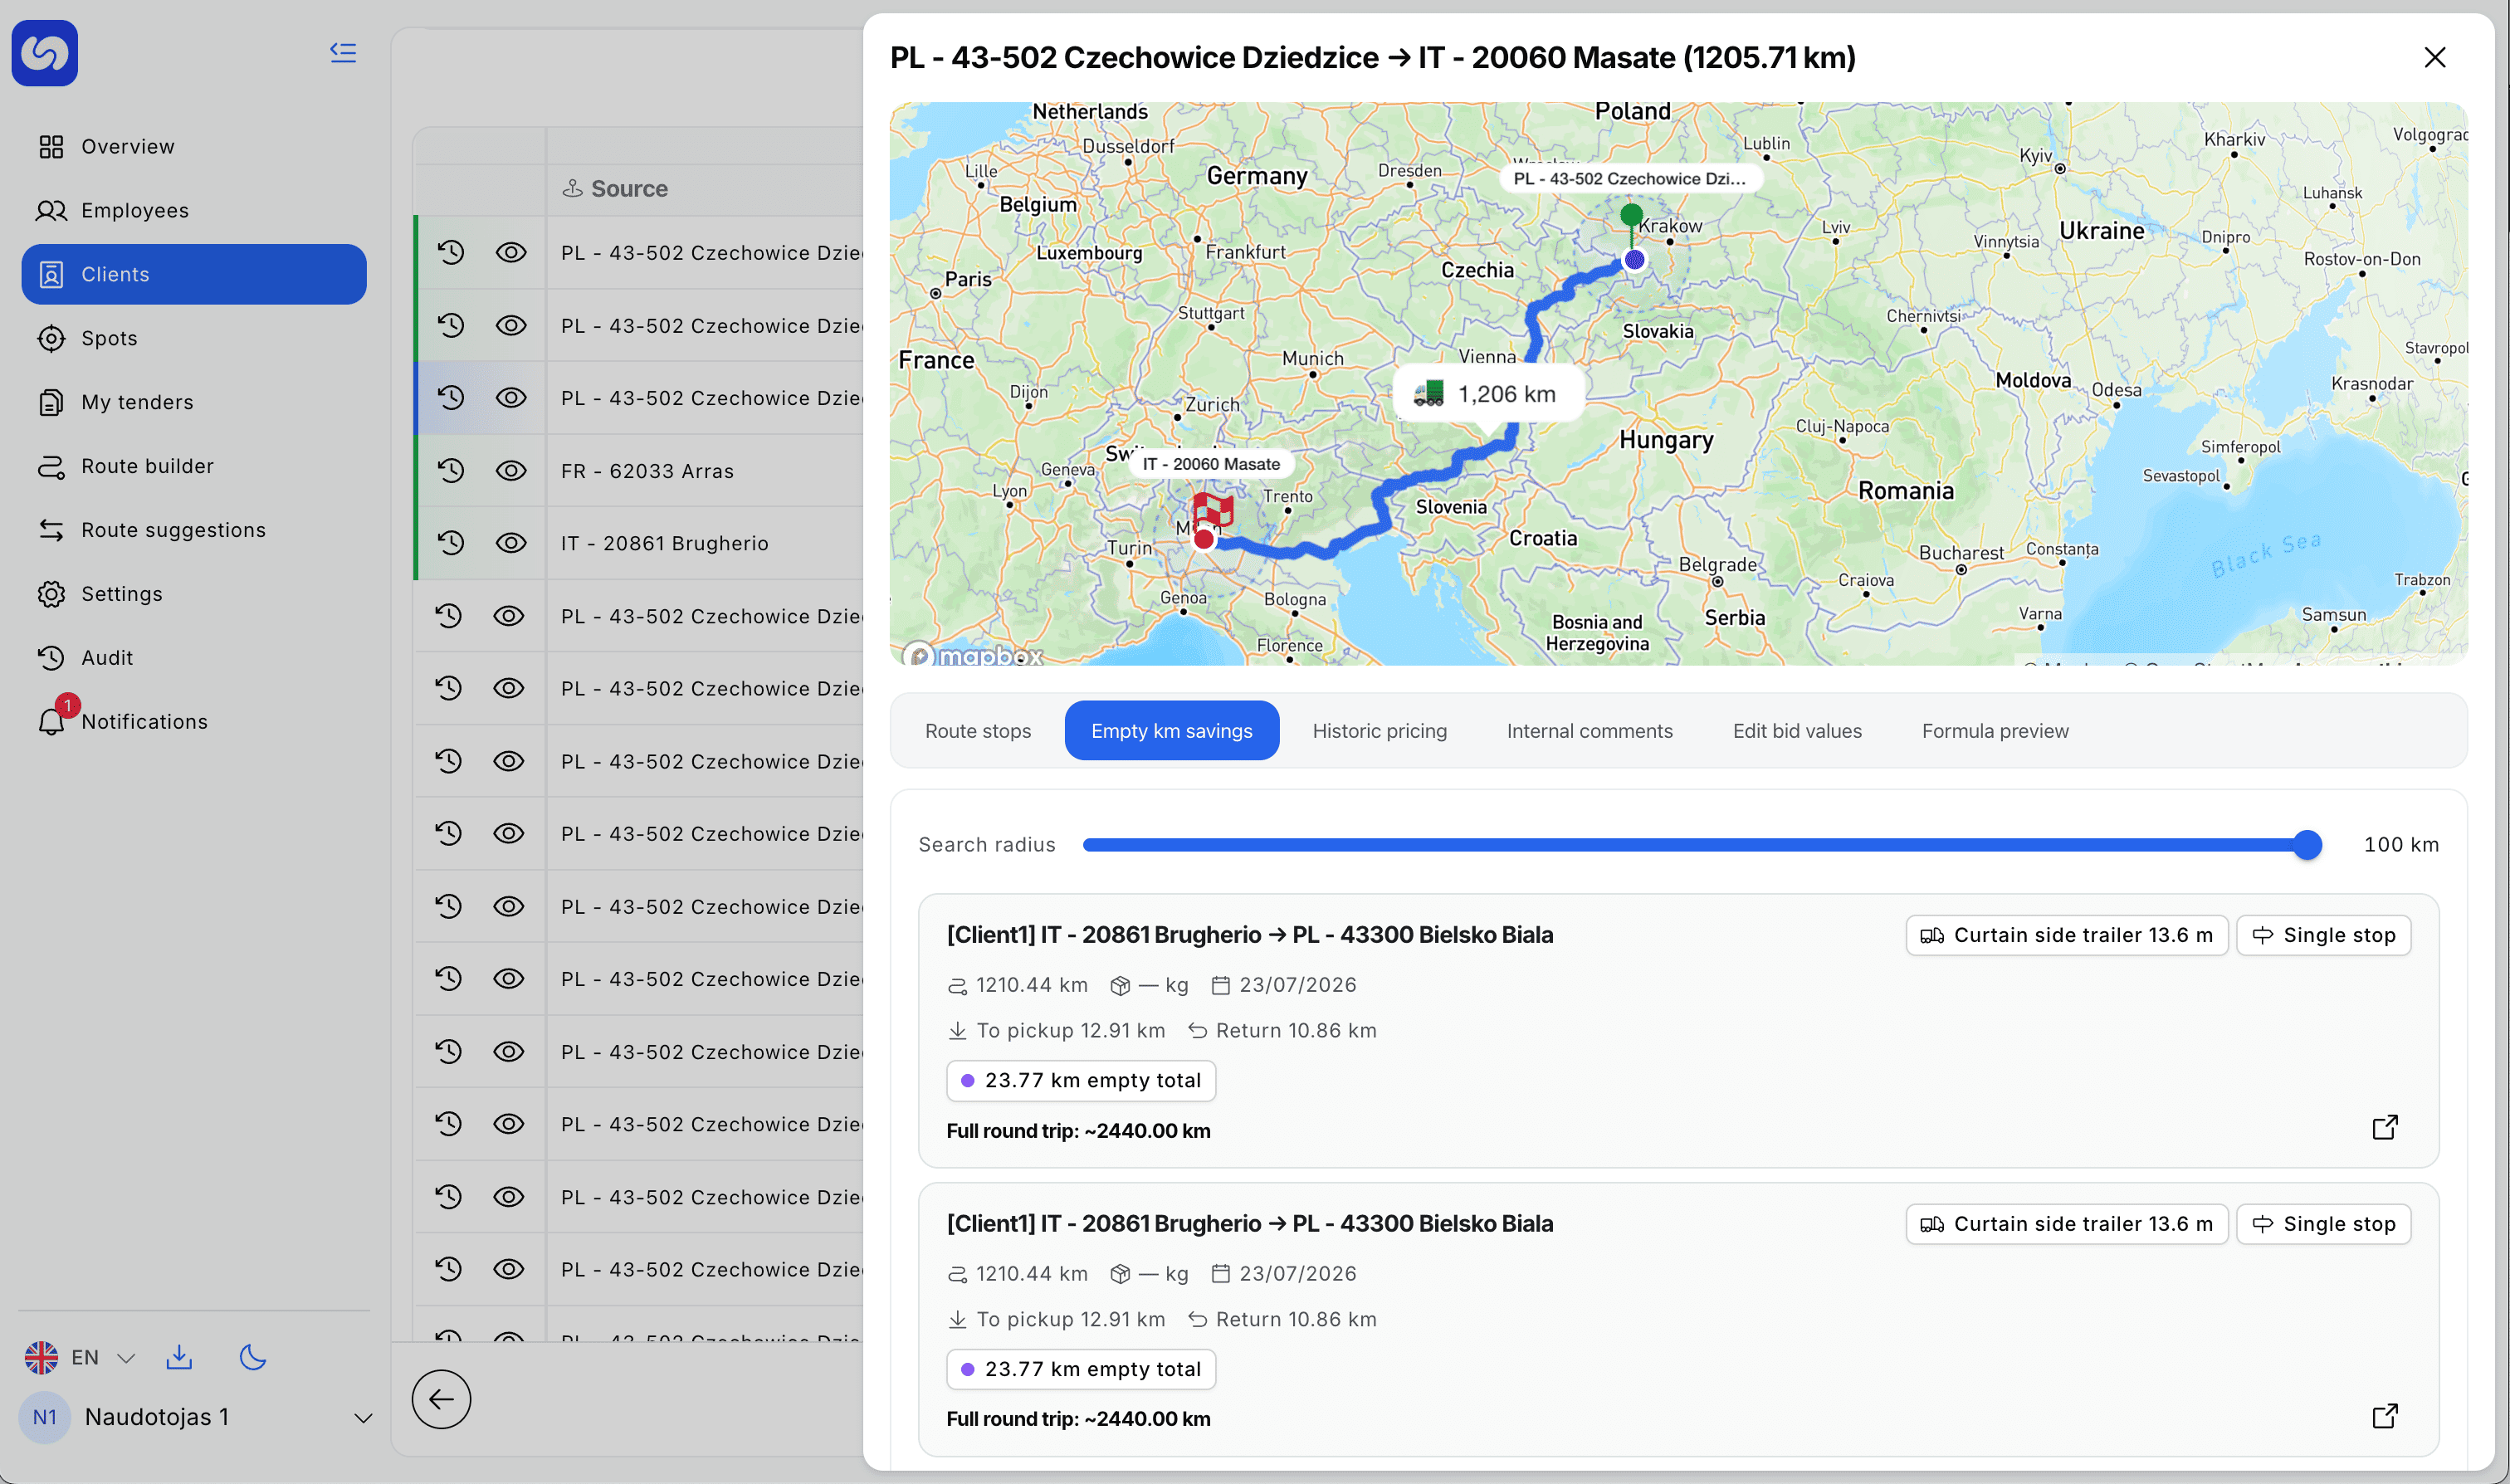Open Route suggestions
Image resolution: width=2510 pixels, height=1484 pixels.
(x=194, y=530)
